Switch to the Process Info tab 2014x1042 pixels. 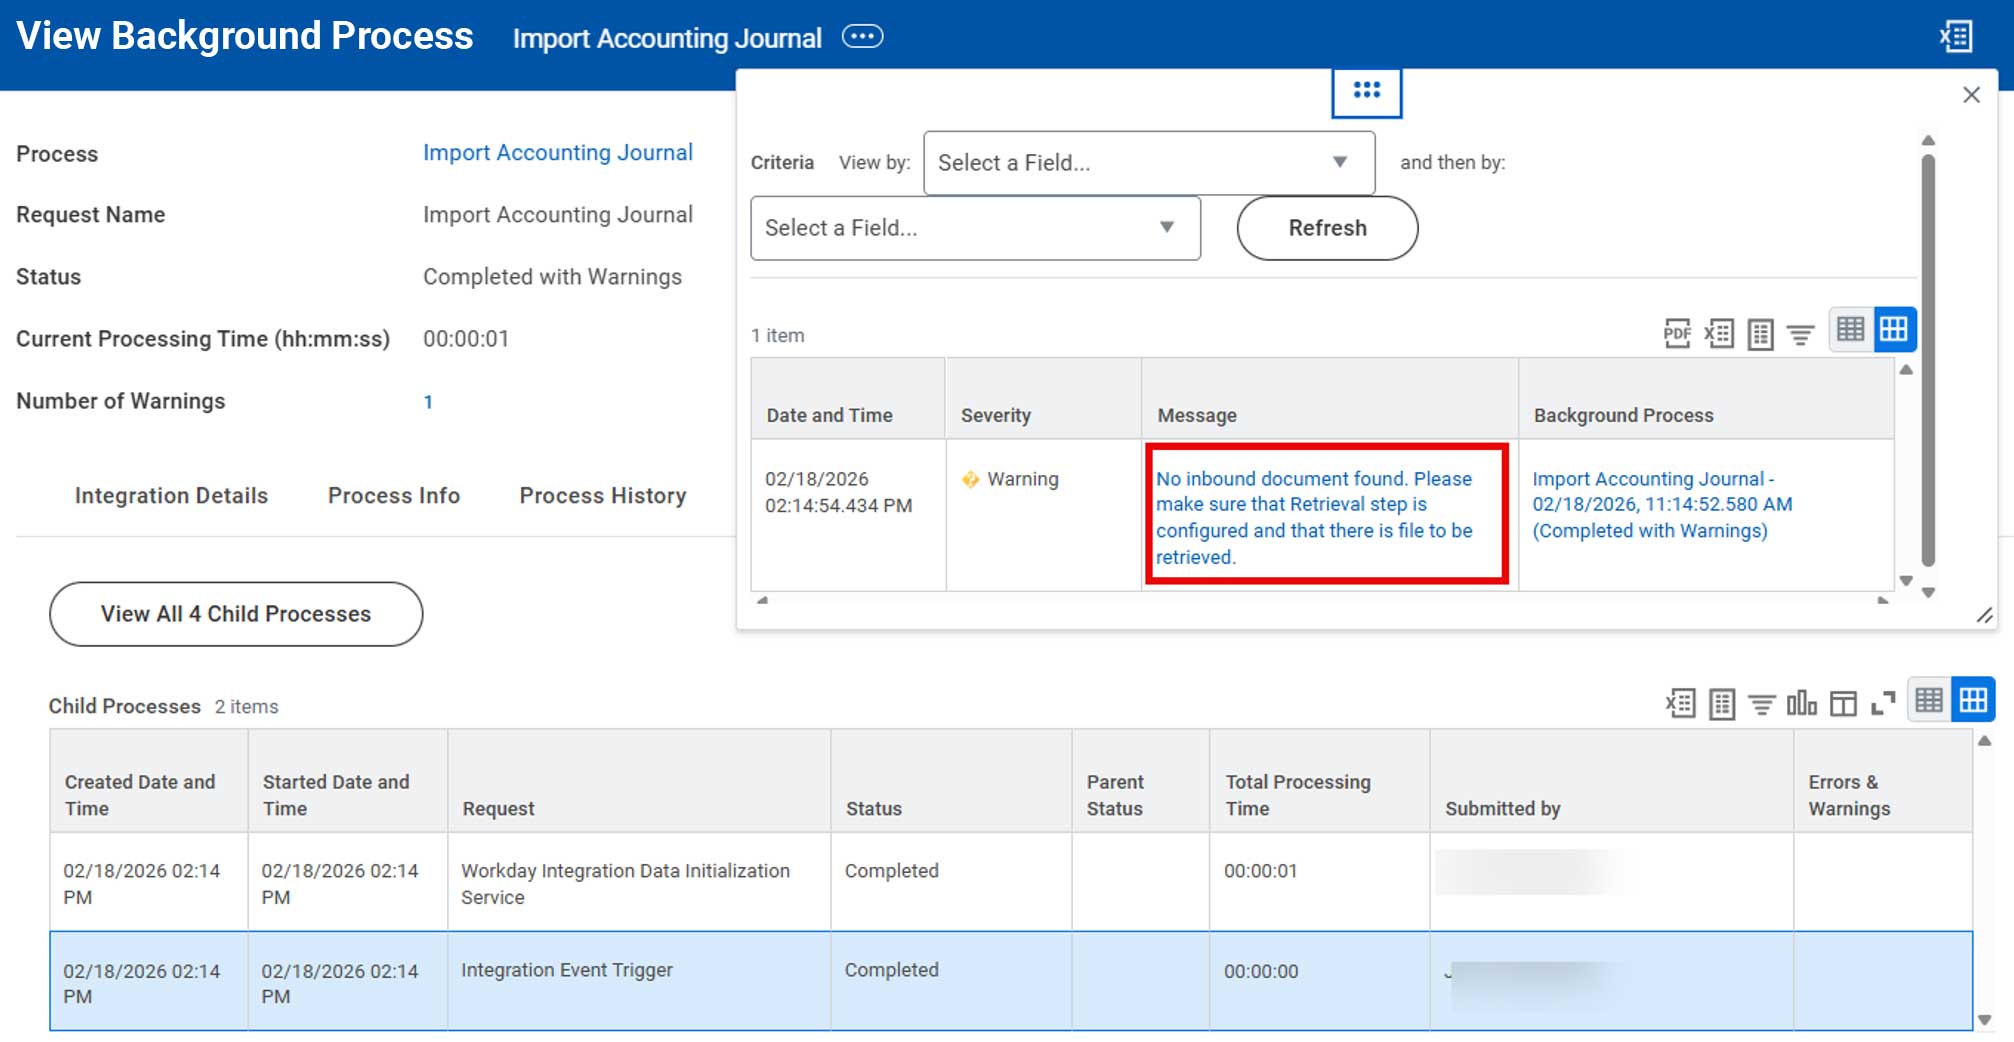click(393, 495)
